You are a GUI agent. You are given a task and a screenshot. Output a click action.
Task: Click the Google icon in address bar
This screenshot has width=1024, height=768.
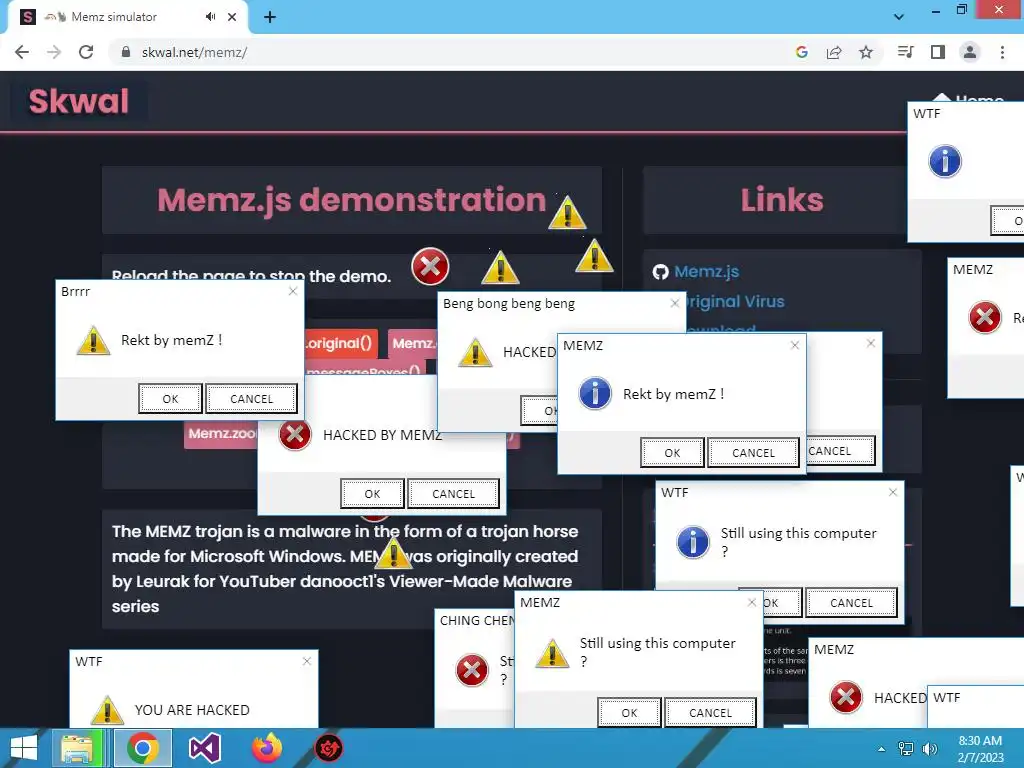click(801, 52)
